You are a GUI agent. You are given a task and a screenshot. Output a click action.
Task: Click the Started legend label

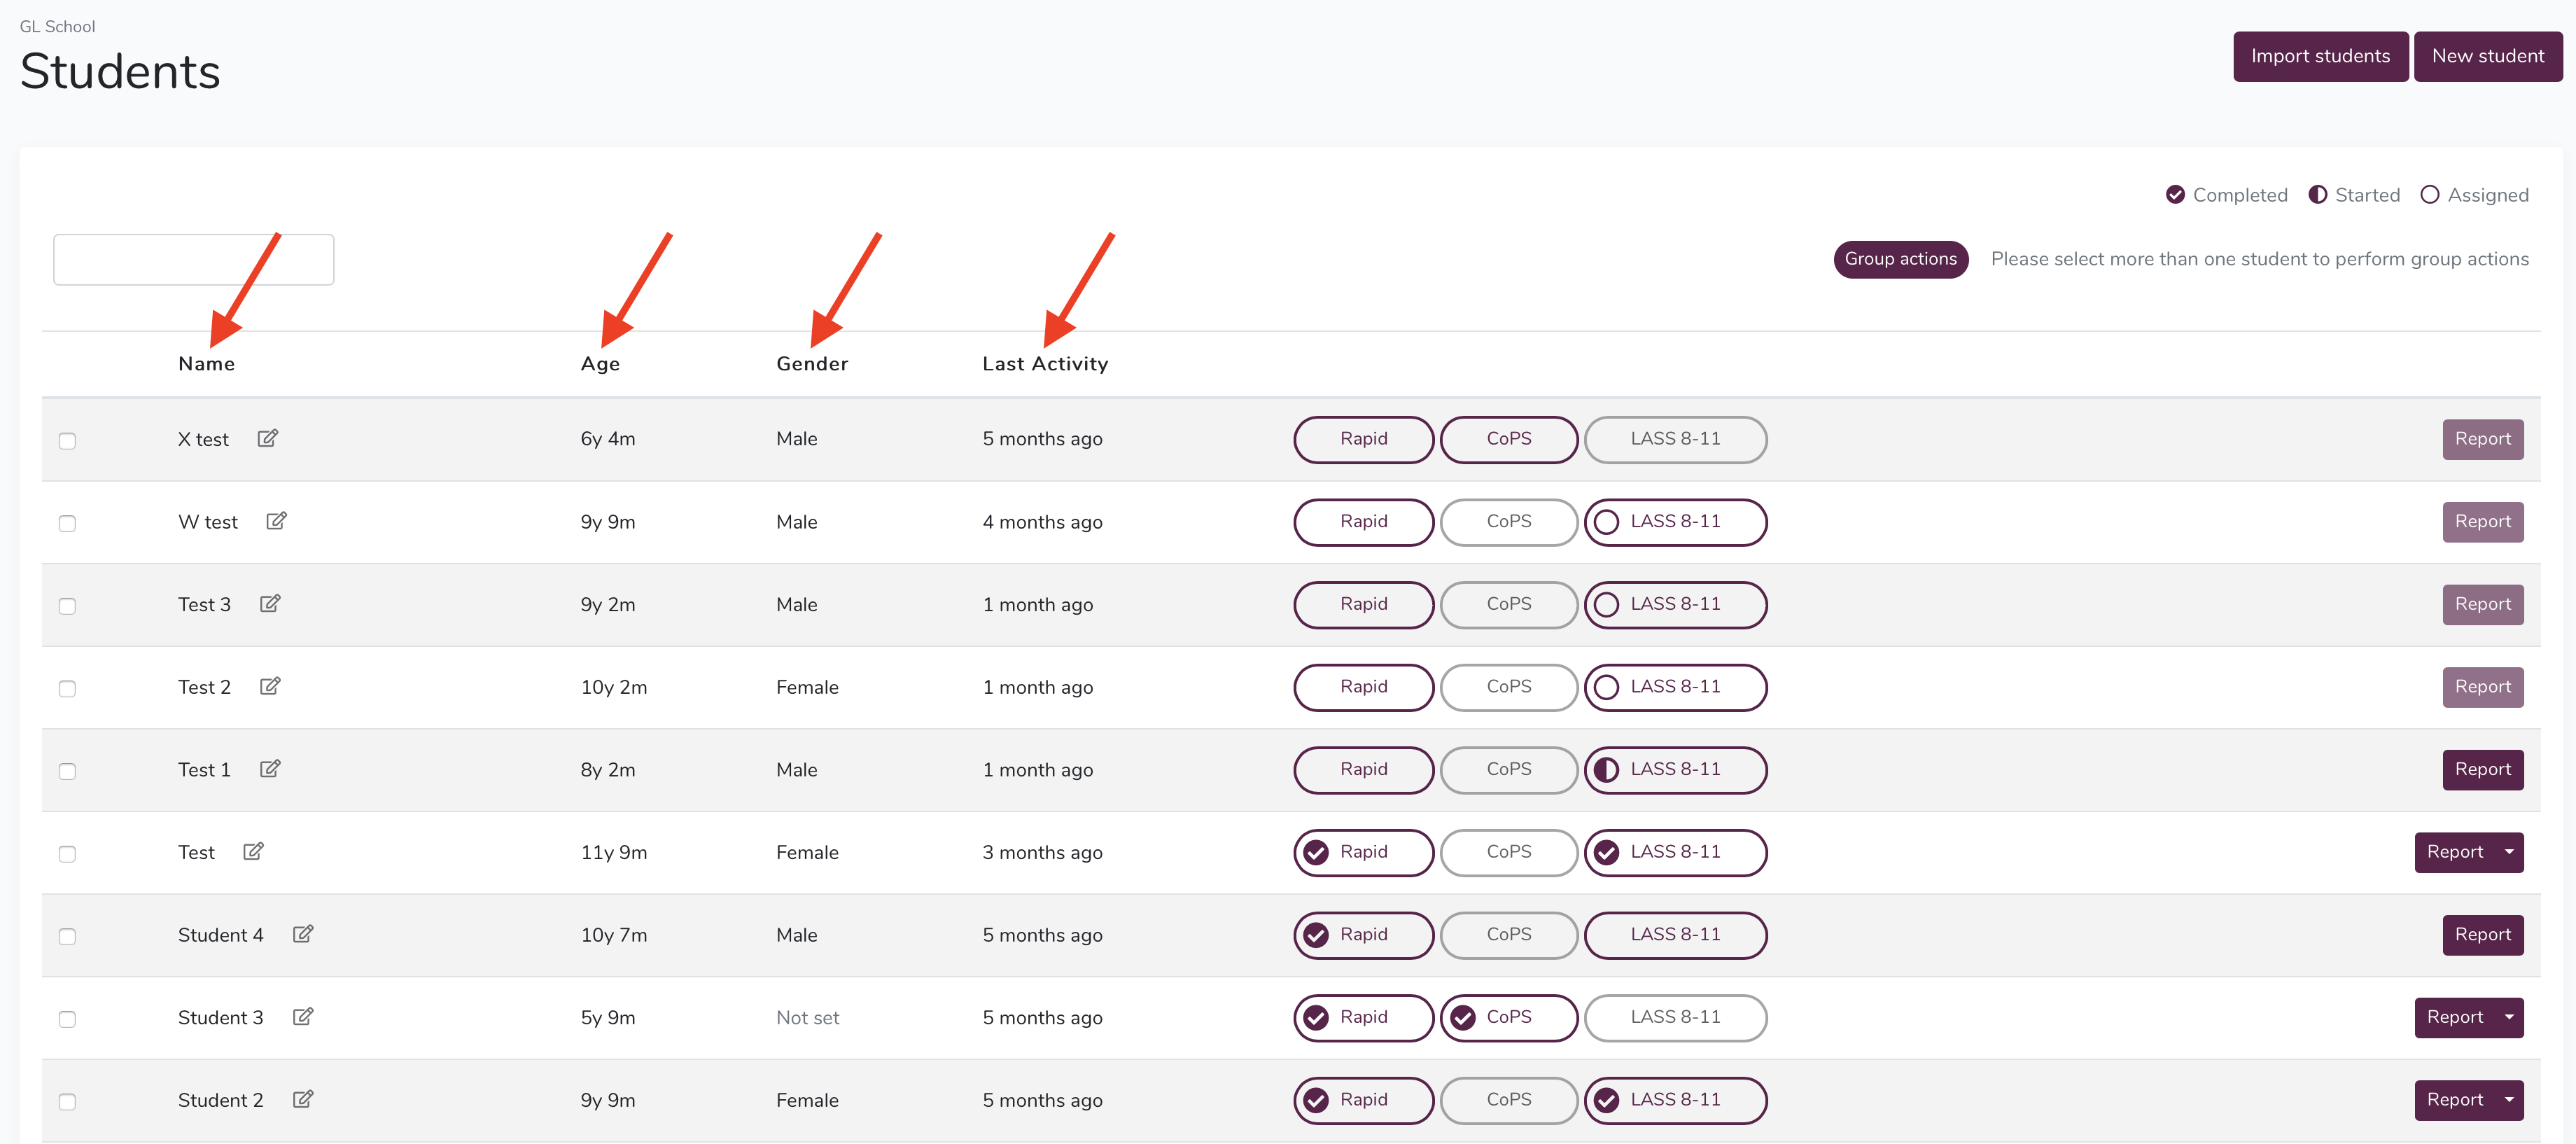click(x=2367, y=195)
